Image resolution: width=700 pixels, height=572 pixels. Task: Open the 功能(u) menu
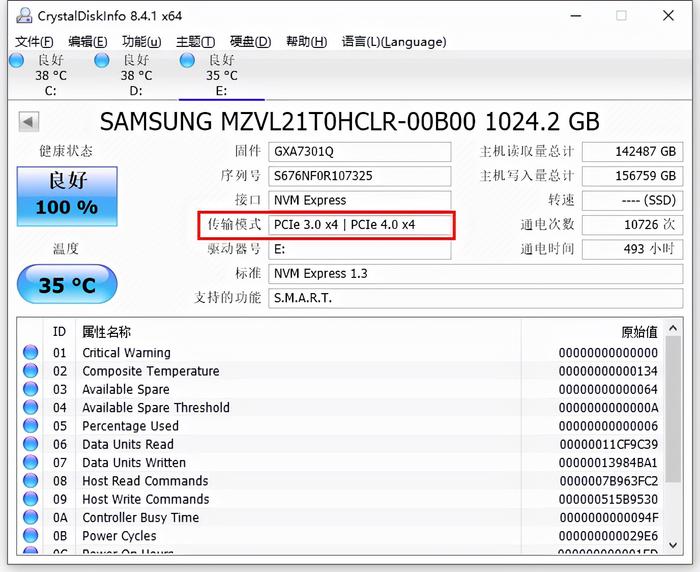coord(142,42)
